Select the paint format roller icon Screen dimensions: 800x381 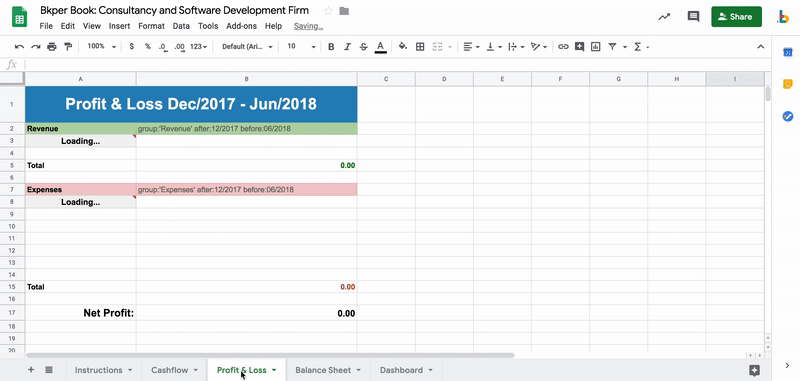click(x=68, y=47)
